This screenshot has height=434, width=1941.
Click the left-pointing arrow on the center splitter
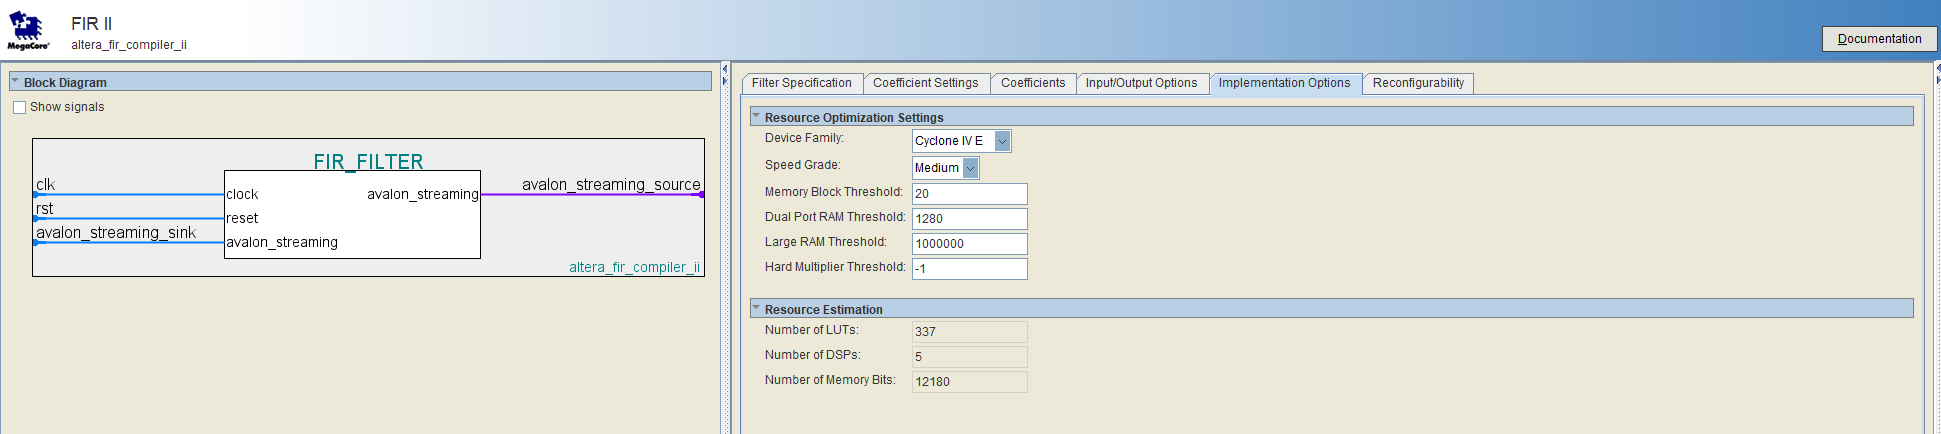click(725, 69)
